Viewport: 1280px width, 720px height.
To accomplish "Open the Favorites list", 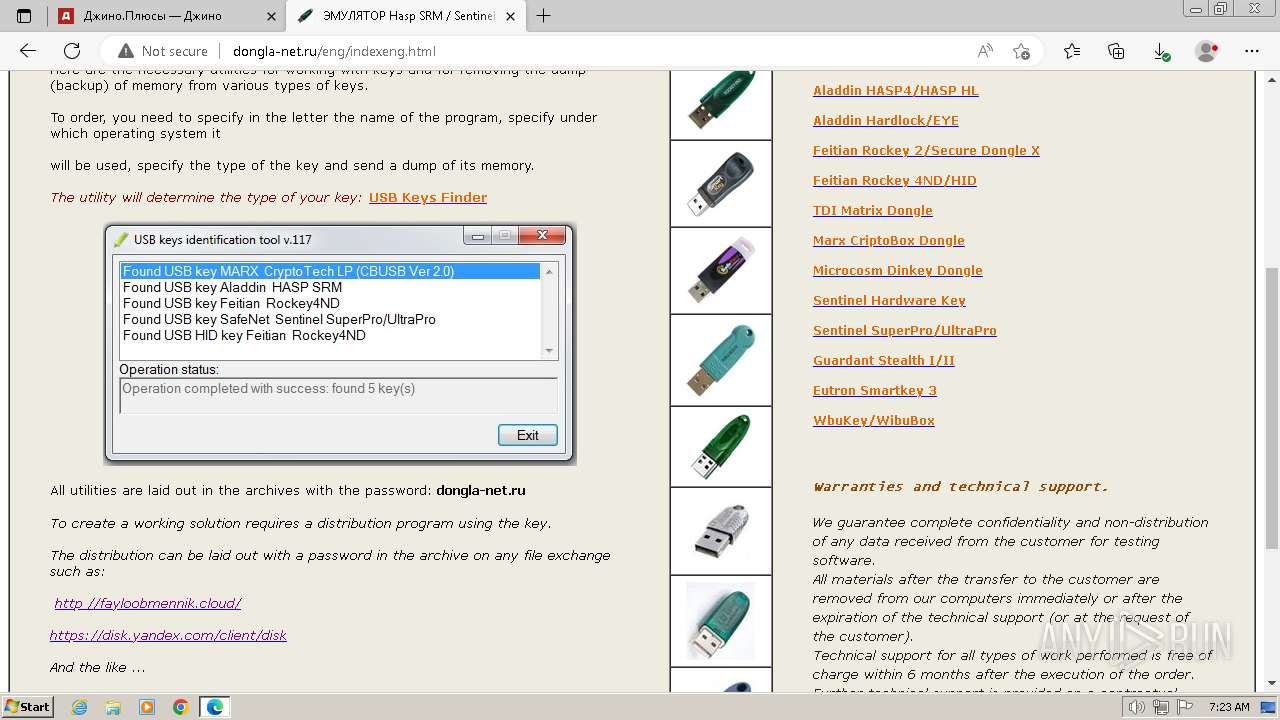I will tap(1072, 51).
